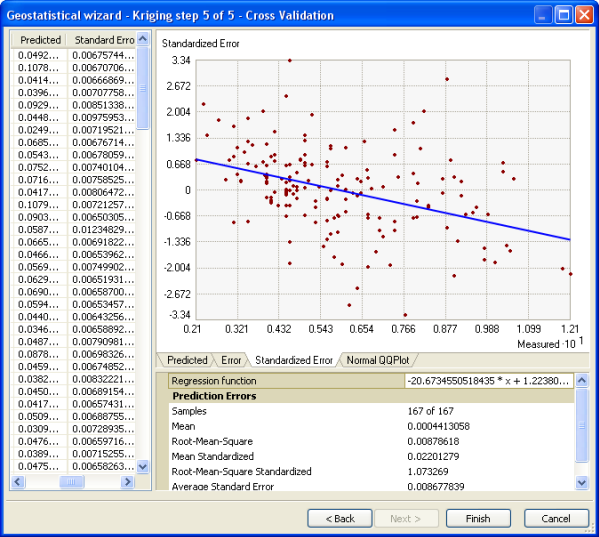Click up arrow of statistics panel scrollbar
This screenshot has width=599, height=537.
[582, 380]
